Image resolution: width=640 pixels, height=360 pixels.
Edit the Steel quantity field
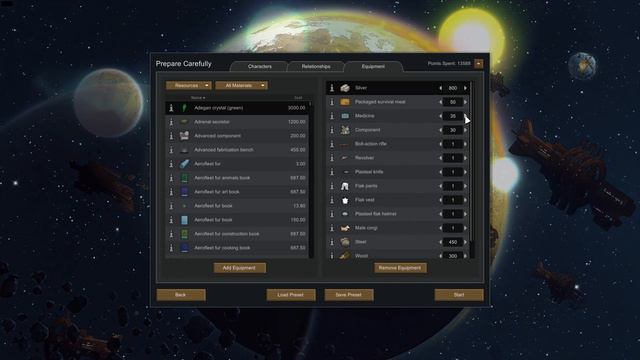click(x=453, y=242)
